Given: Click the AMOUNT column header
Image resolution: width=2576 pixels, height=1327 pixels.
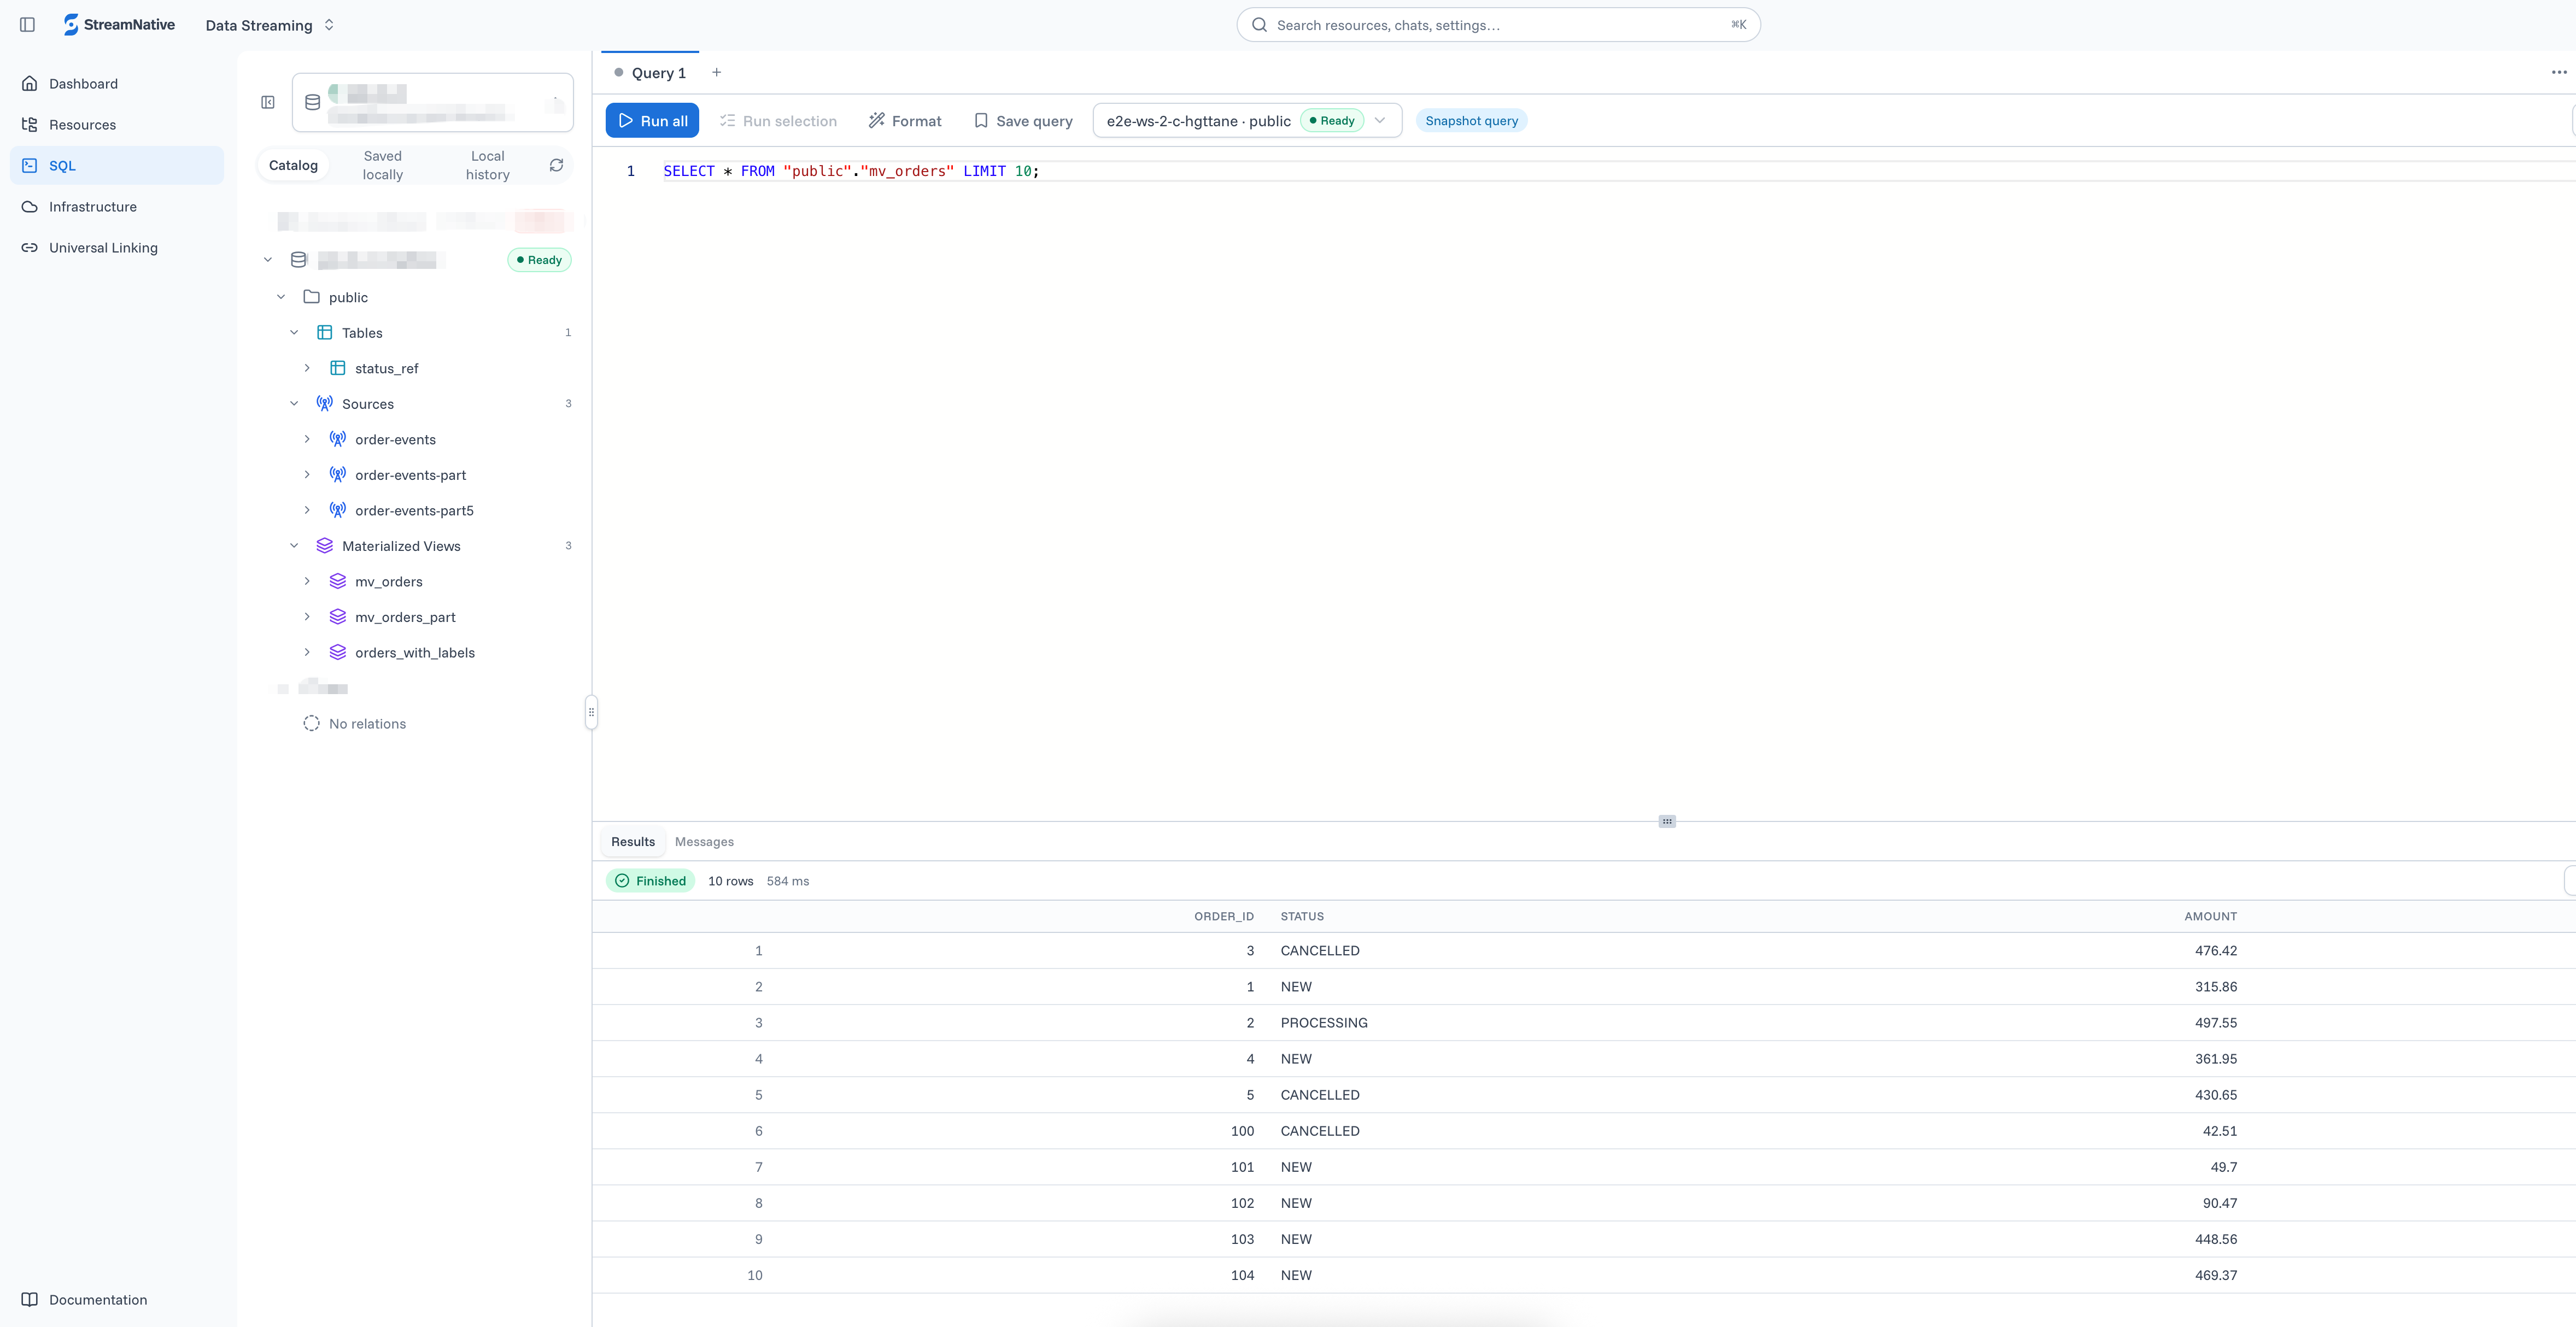Looking at the screenshot, I should pos(2210,917).
